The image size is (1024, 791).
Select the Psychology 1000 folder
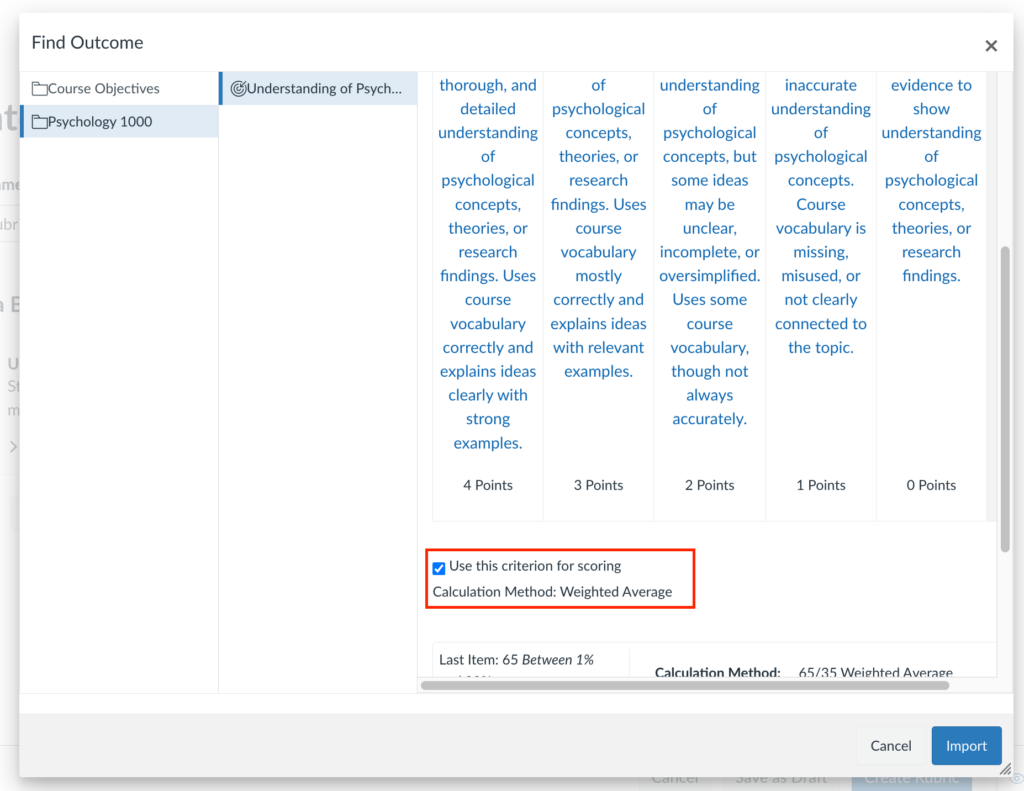[119, 121]
